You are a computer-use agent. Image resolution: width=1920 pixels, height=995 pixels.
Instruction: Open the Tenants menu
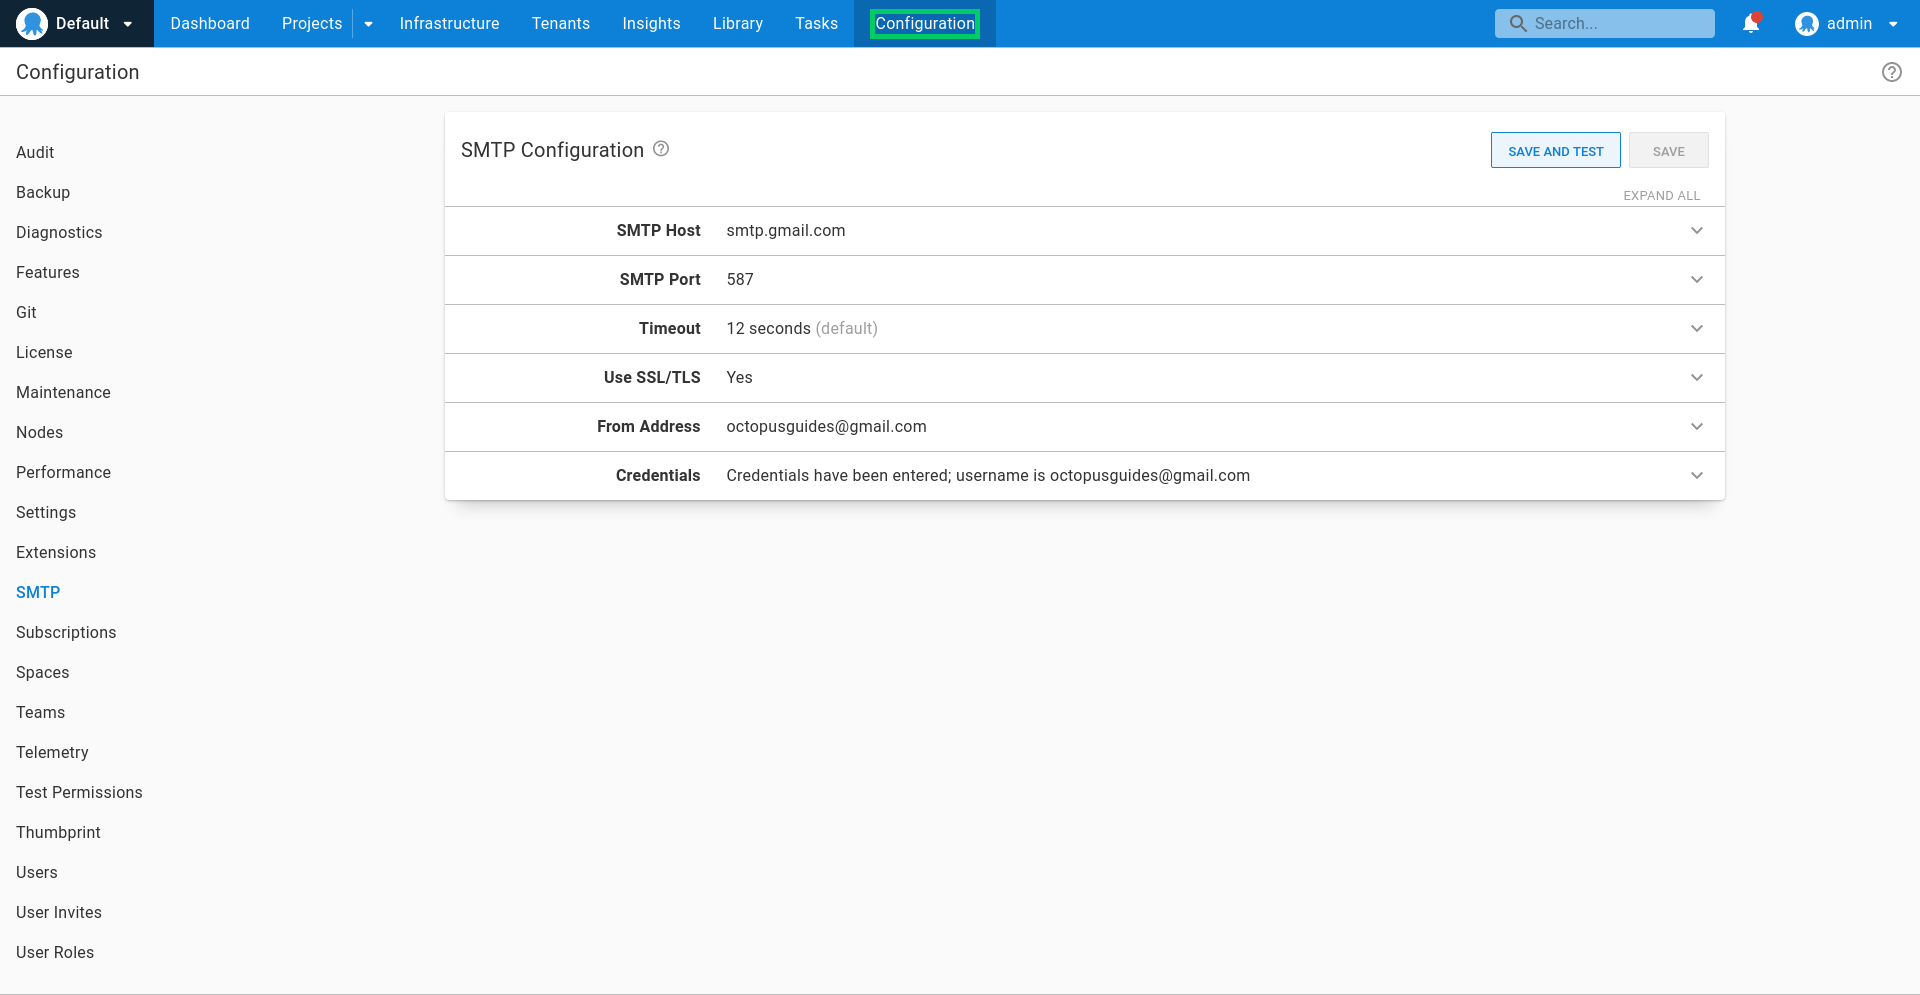click(561, 23)
